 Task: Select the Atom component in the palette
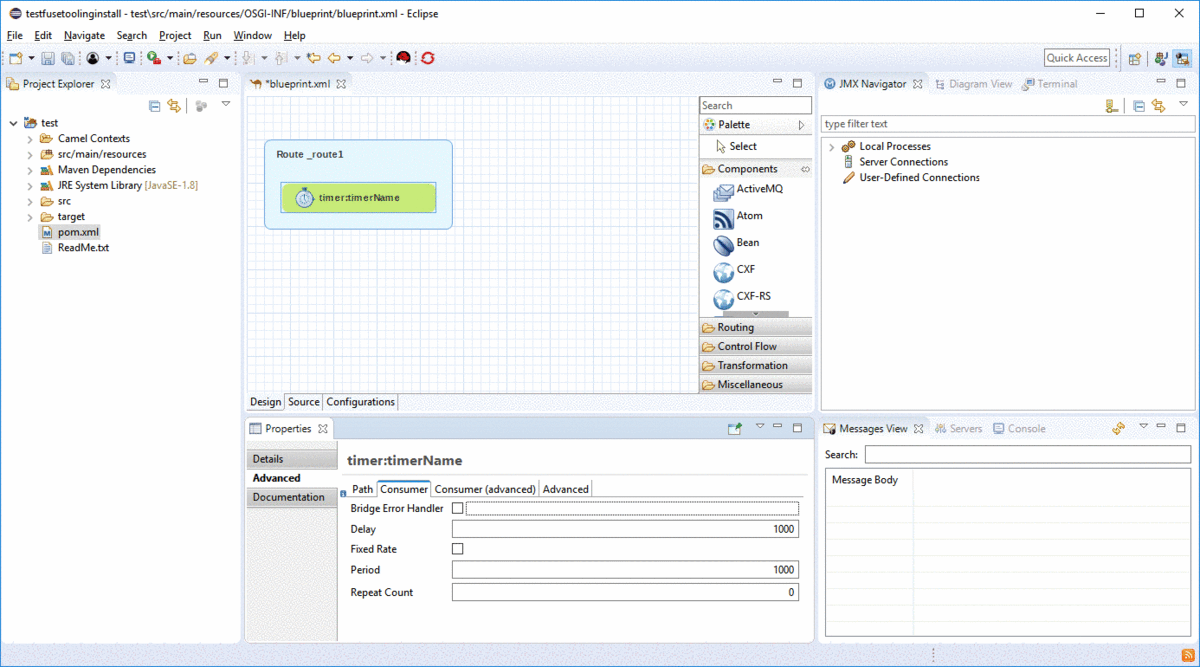tap(738, 216)
